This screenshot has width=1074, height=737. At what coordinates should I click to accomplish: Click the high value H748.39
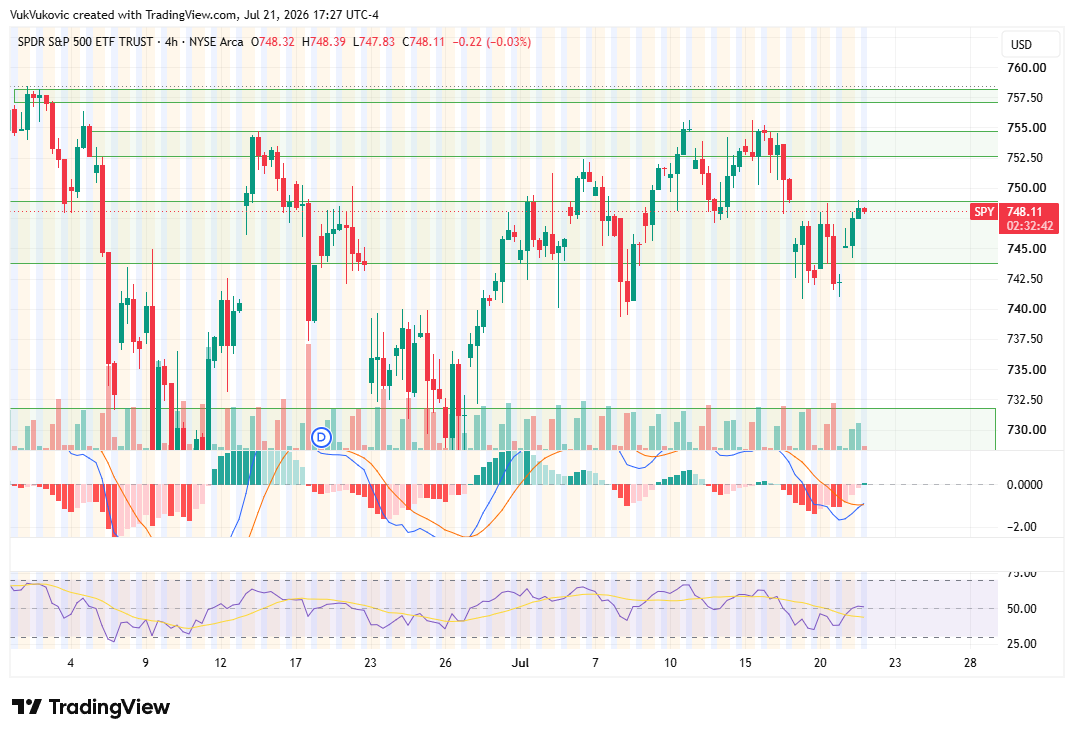click(x=323, y=42)
